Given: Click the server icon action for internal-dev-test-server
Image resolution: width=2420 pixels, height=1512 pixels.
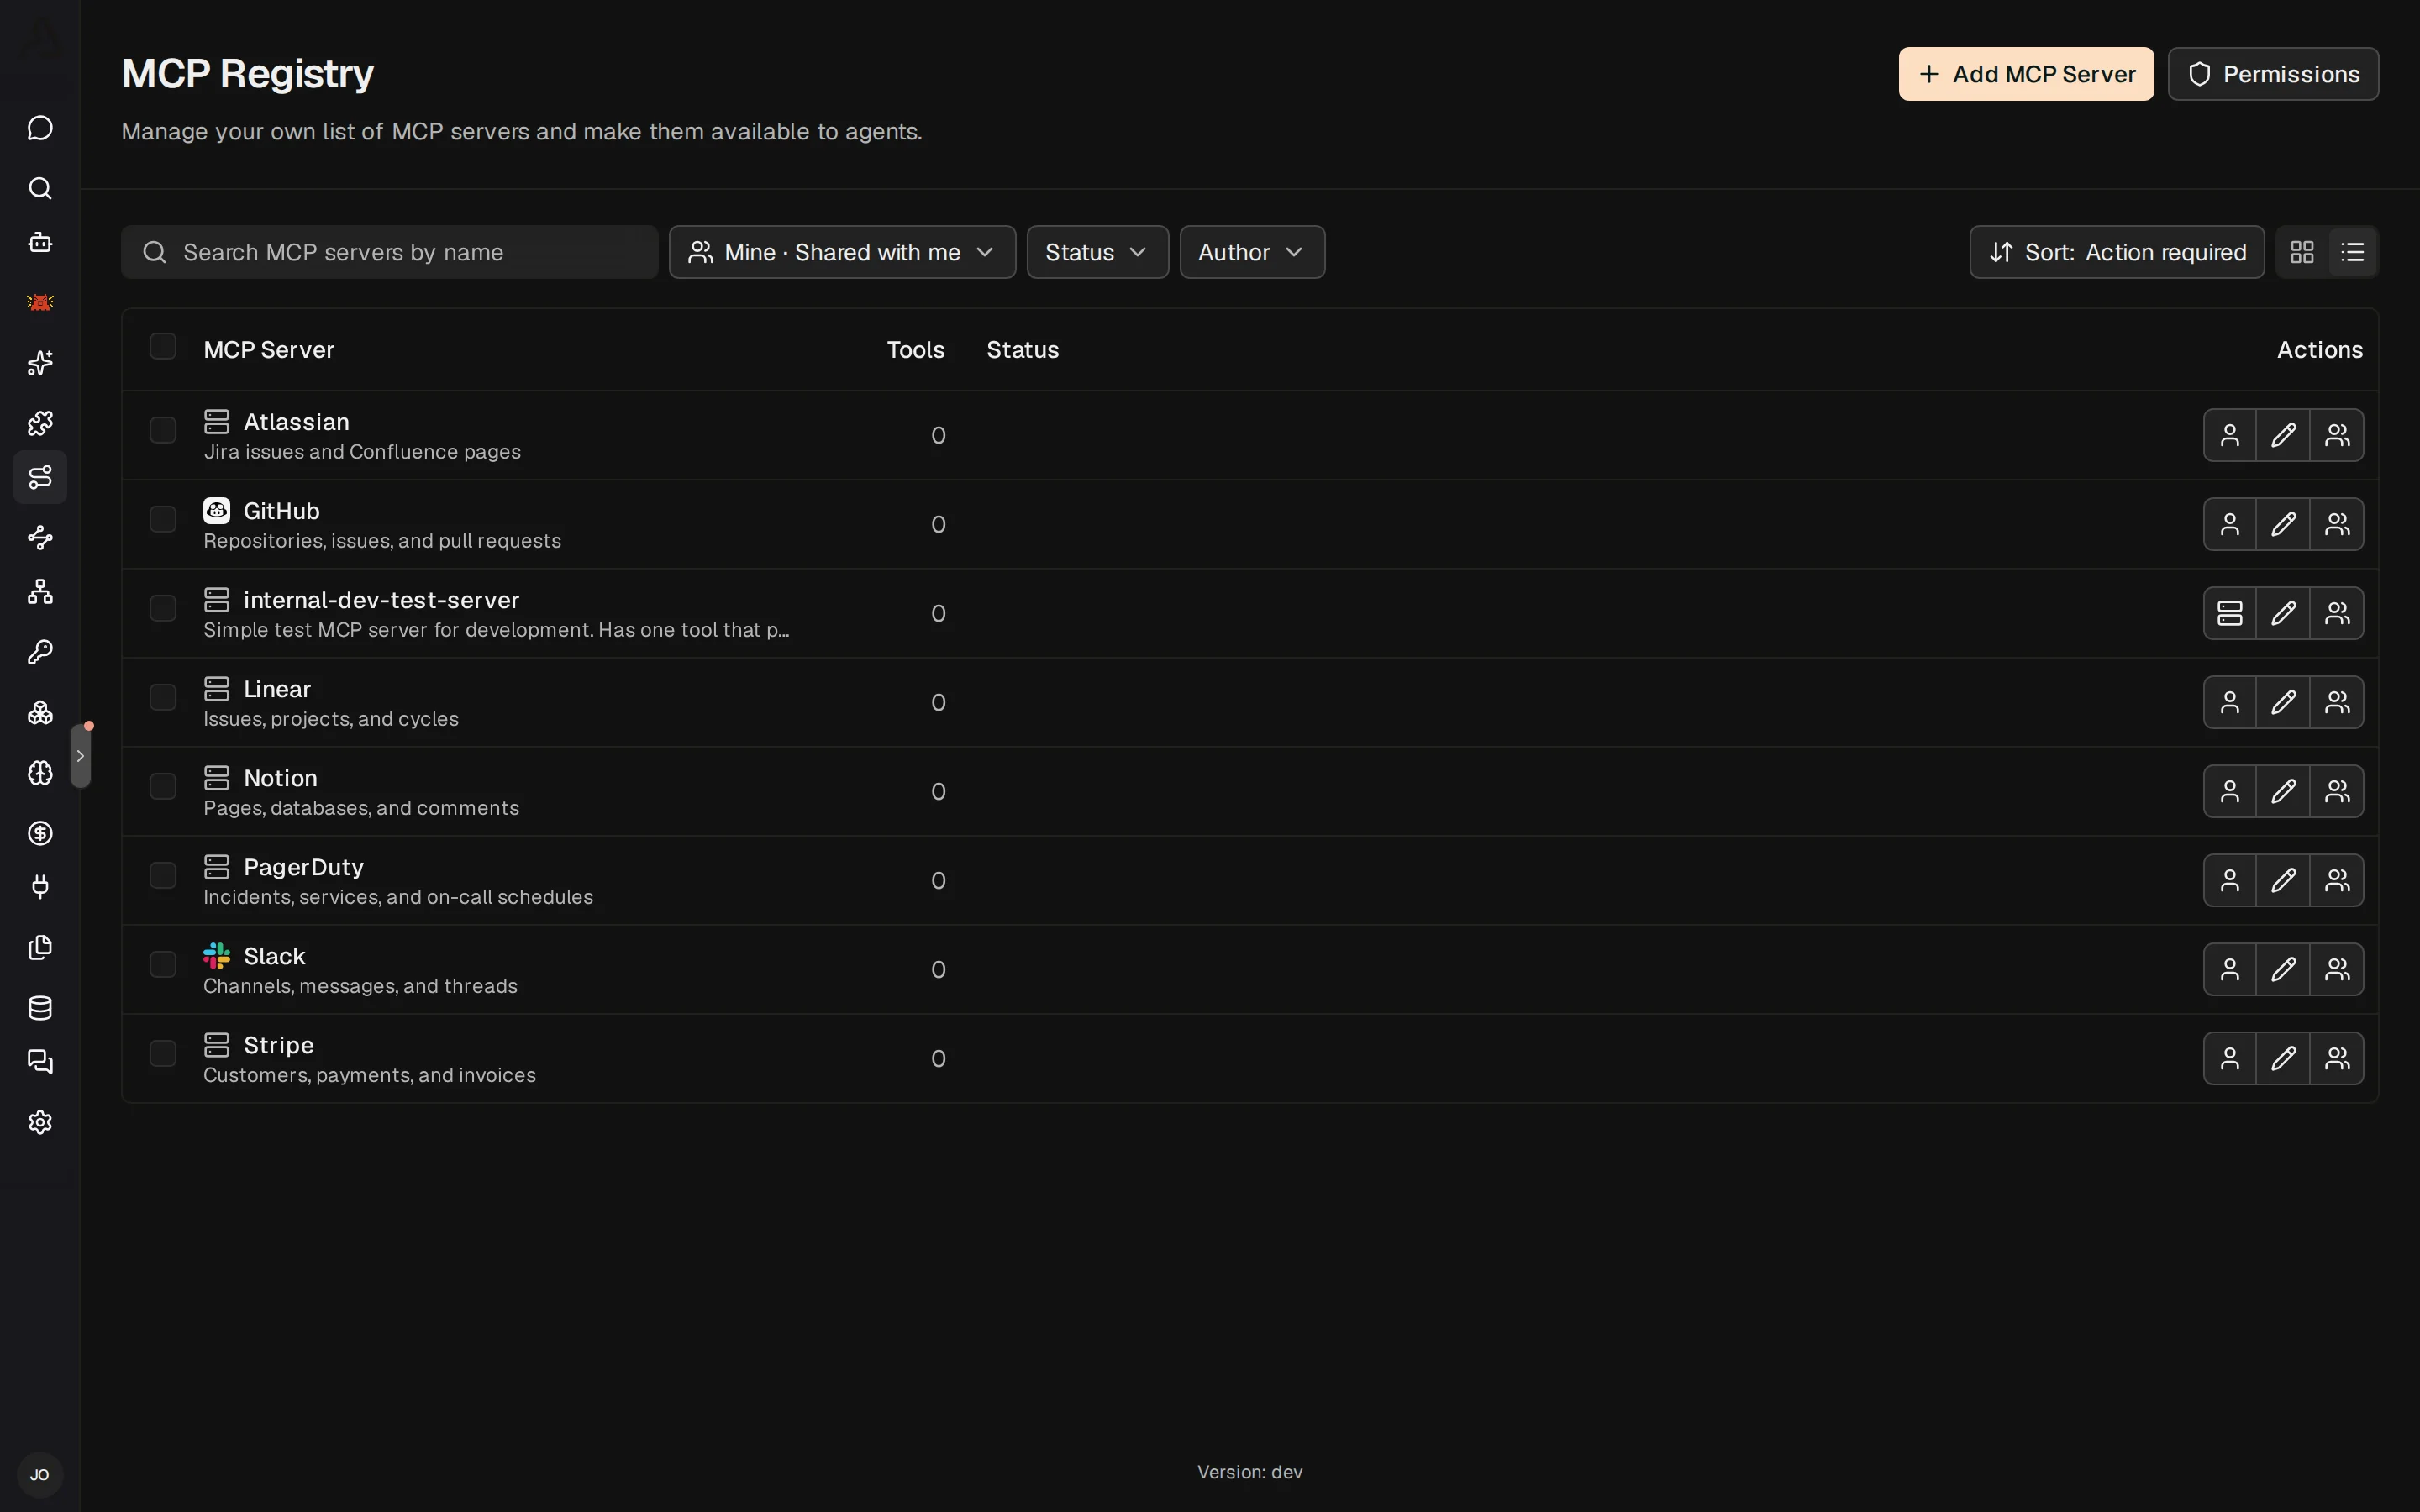Looking at the screenshot, I should (x=2230, y=613).
